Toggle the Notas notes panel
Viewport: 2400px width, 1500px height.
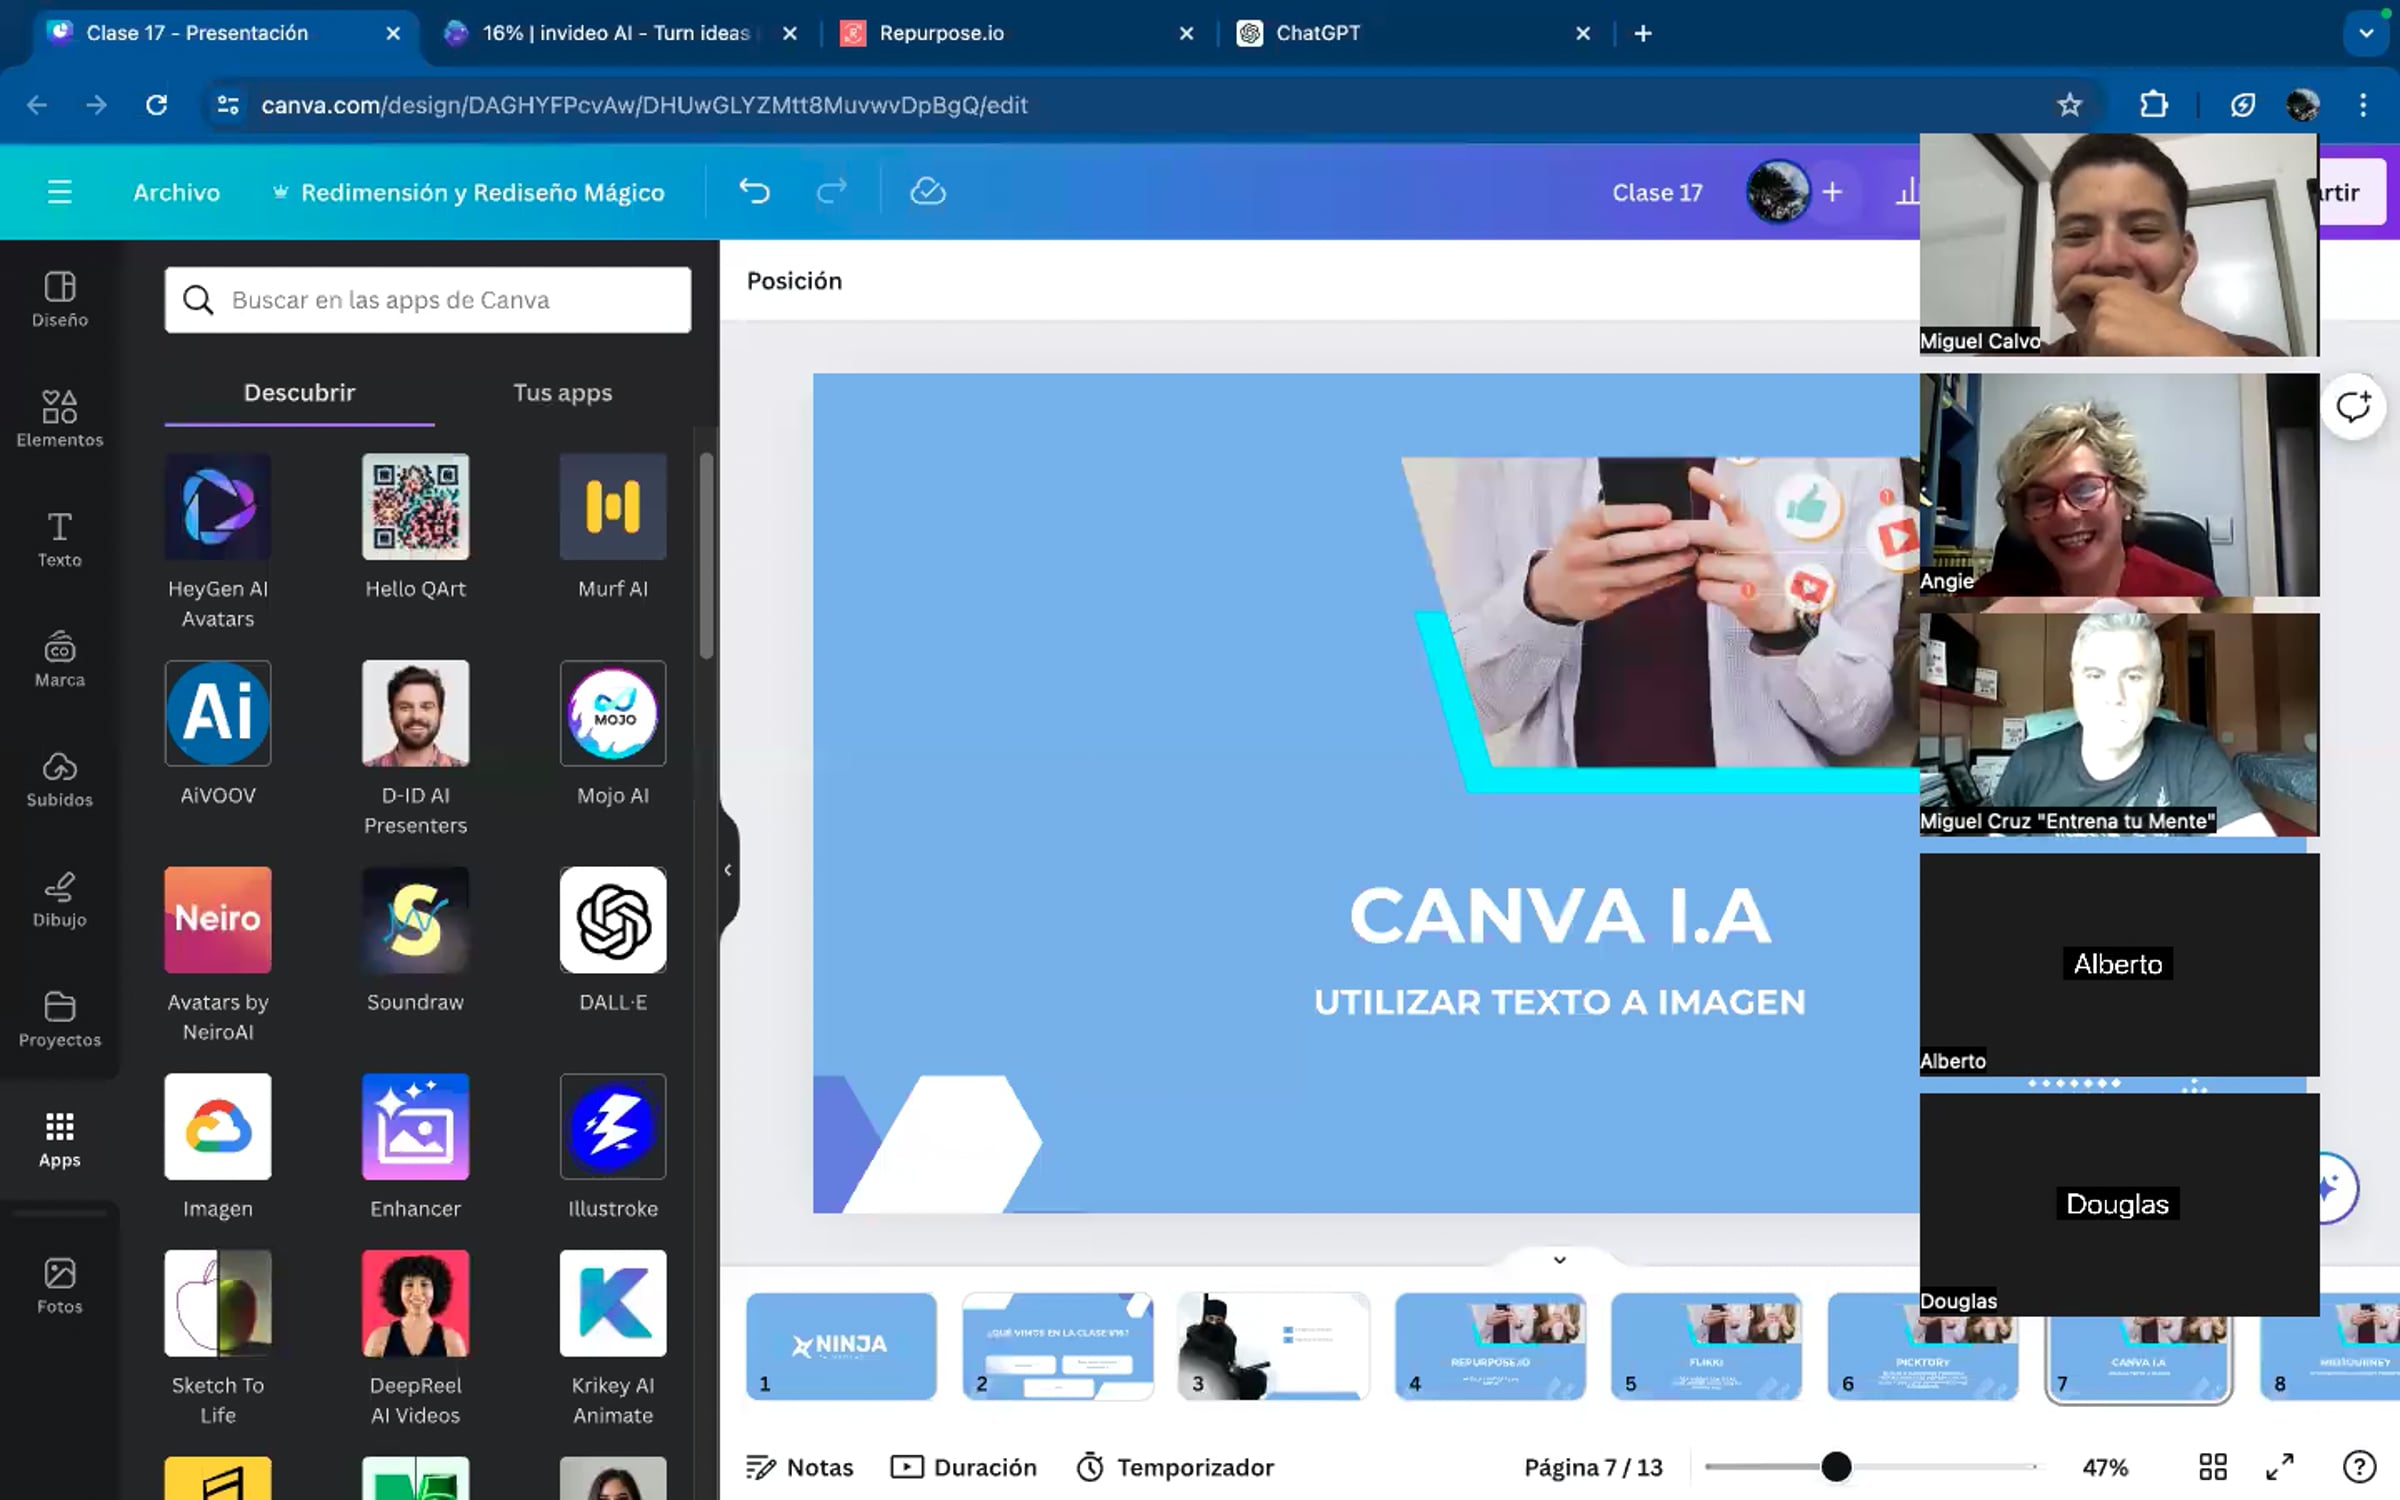(x=800, y=1467)
